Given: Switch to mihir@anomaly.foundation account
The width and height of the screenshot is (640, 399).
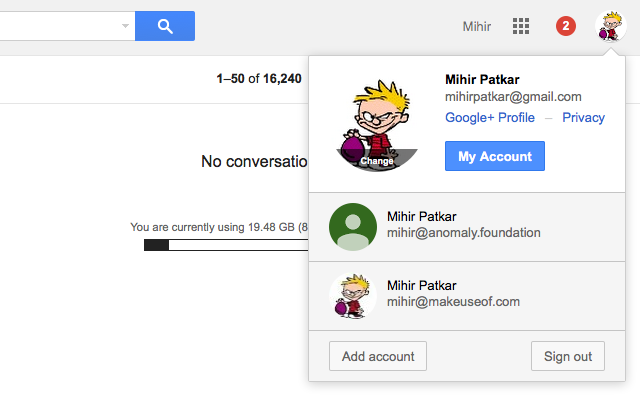Looking at the screenshot, I should [467, 227].
